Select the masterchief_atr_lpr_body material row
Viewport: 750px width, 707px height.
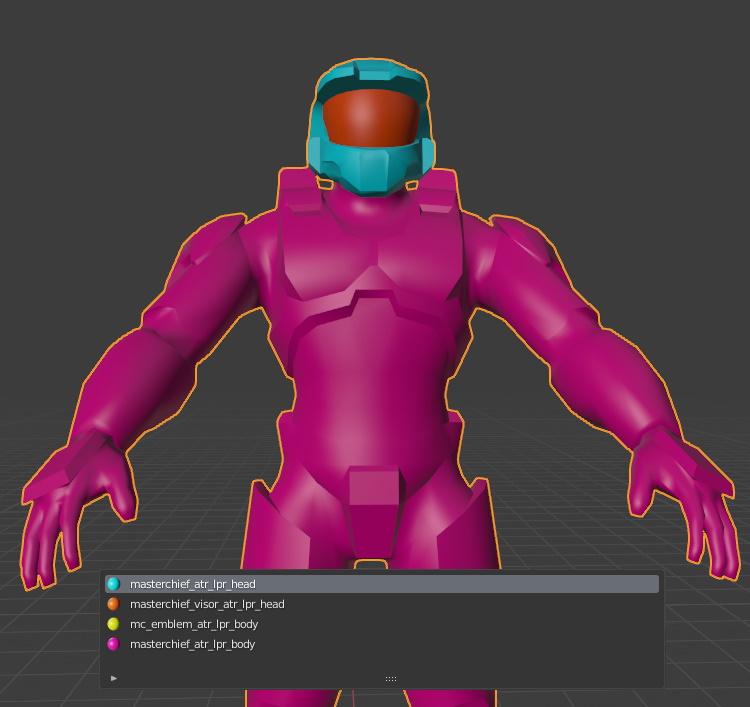click(382, 644)
